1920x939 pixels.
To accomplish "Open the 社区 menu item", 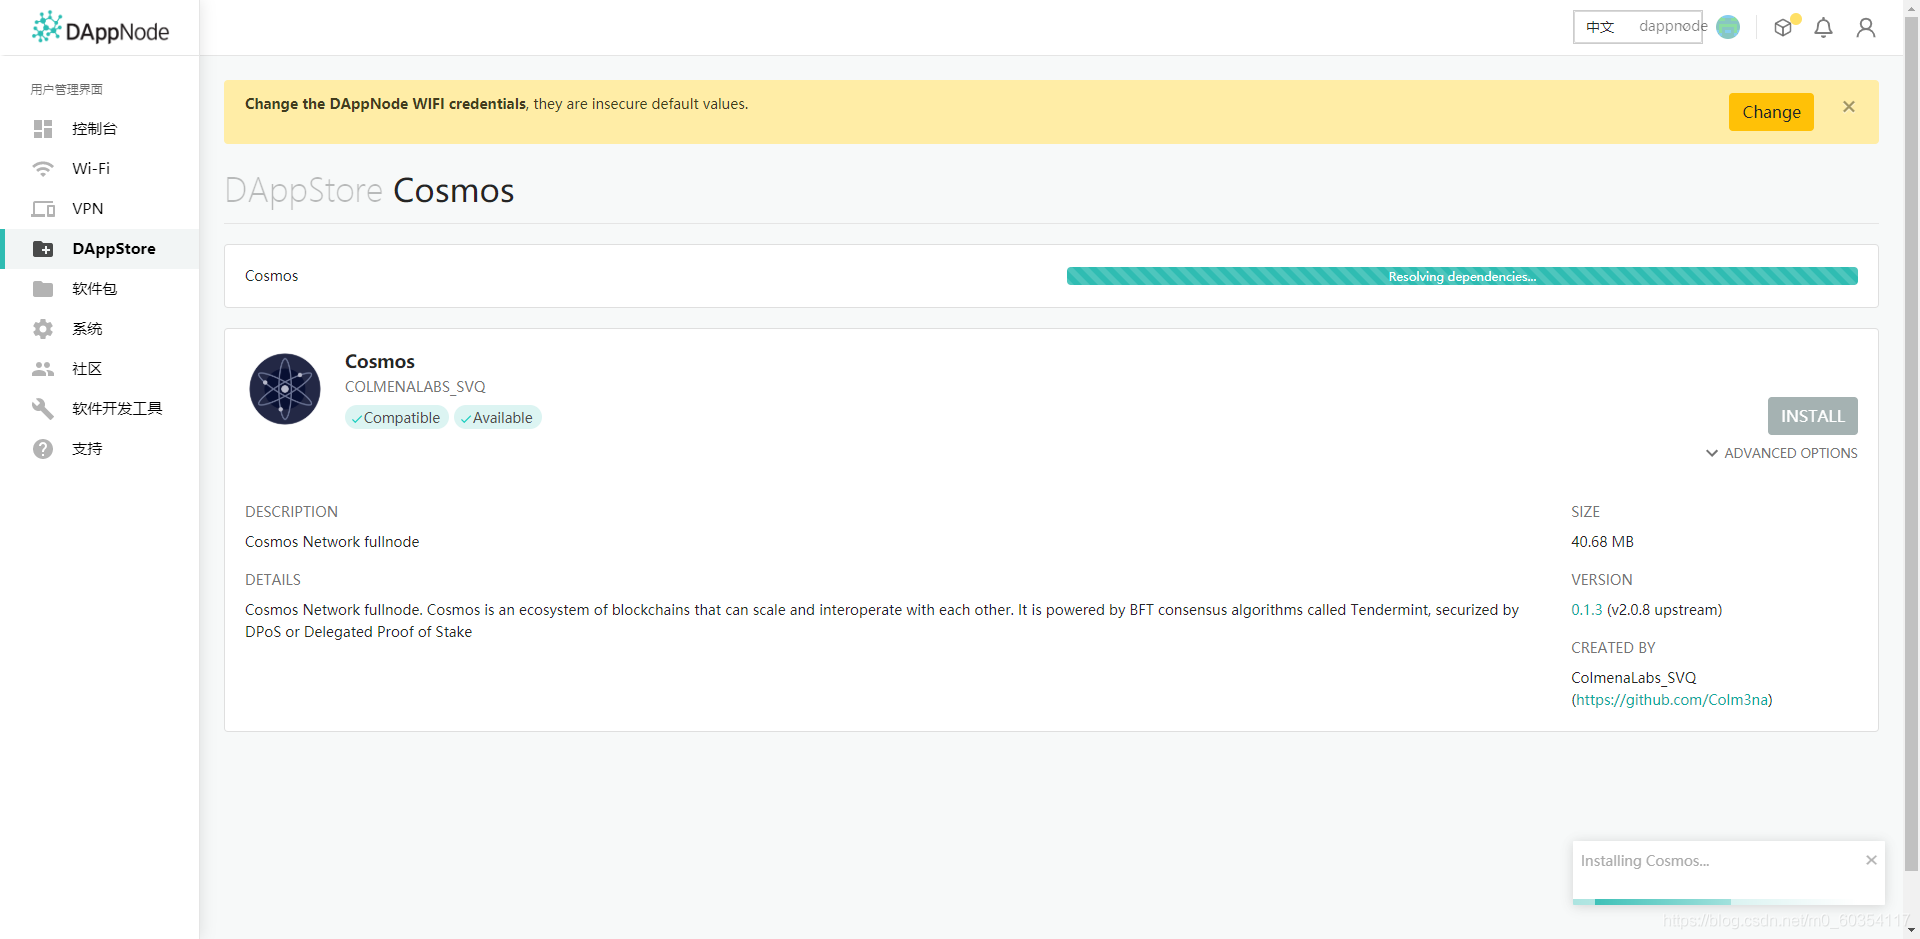I will tap(102, 369).
